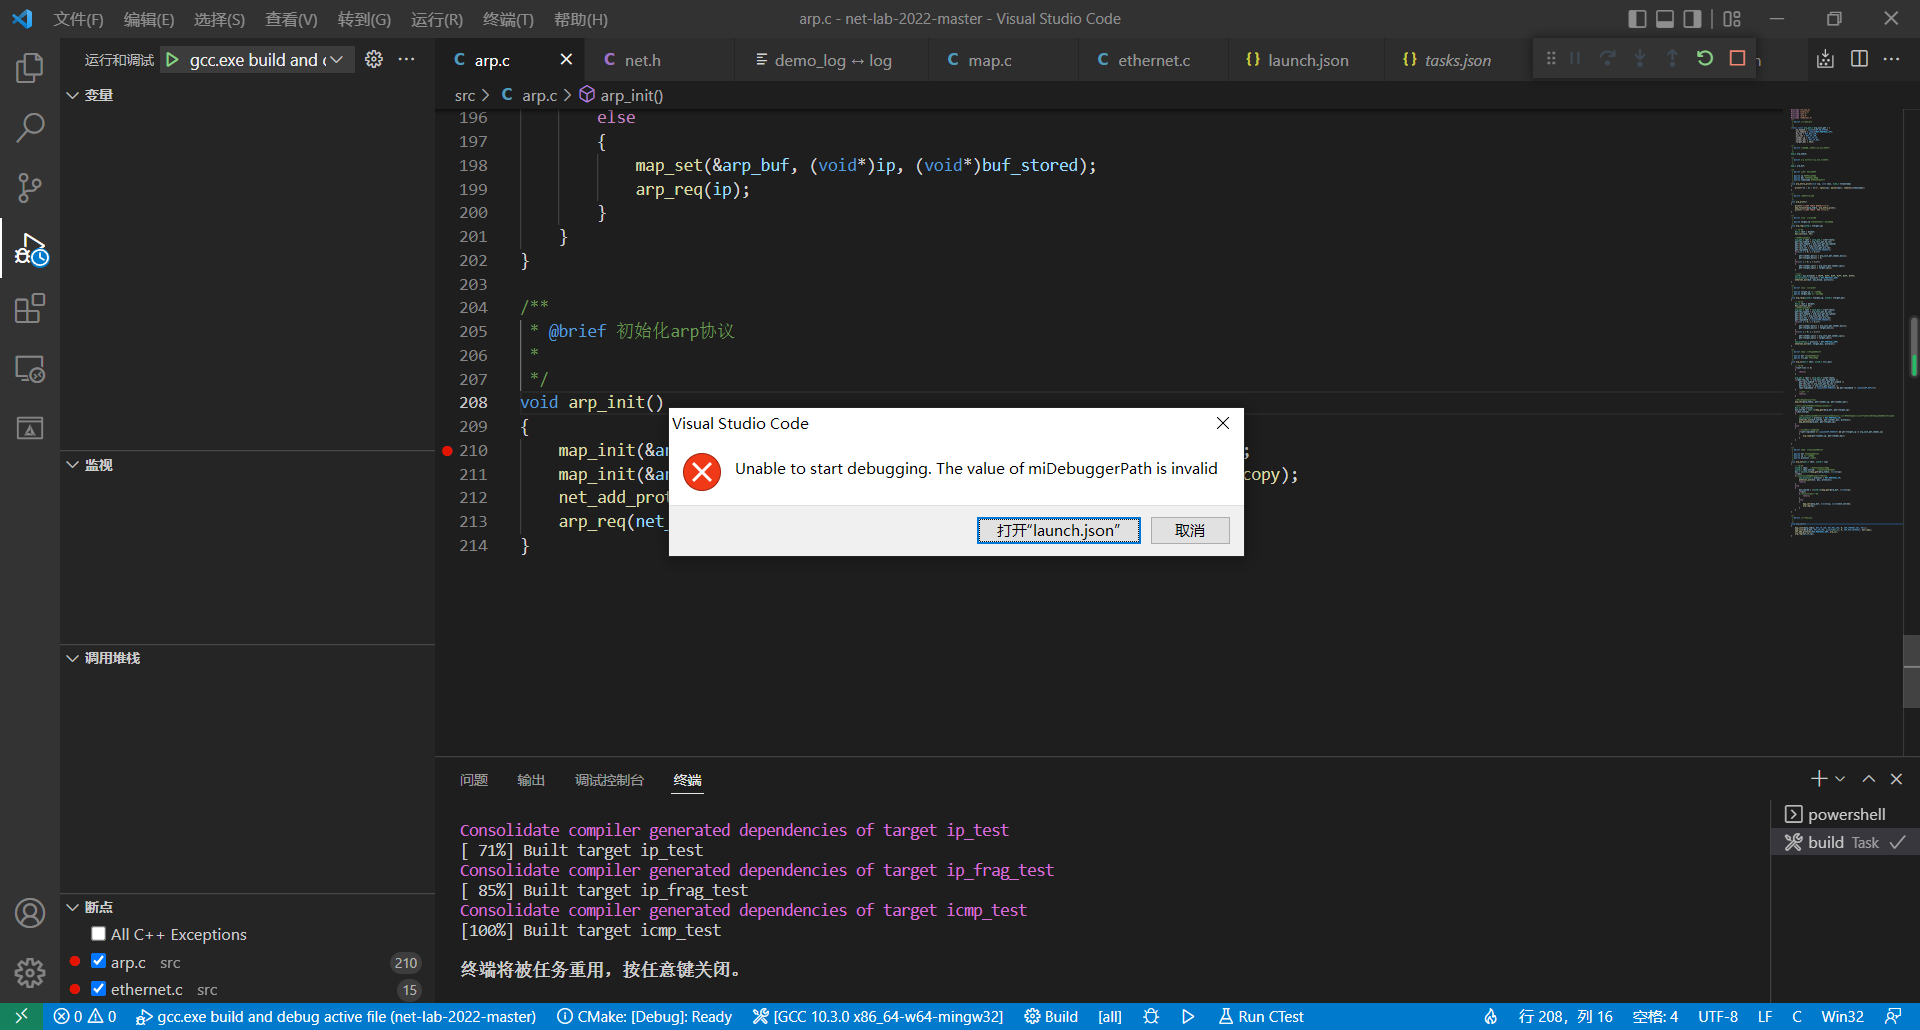Screen dimensions: 1920x1030
Task: Click GCC 10.3.0 kit selector
Action: 878,1016
